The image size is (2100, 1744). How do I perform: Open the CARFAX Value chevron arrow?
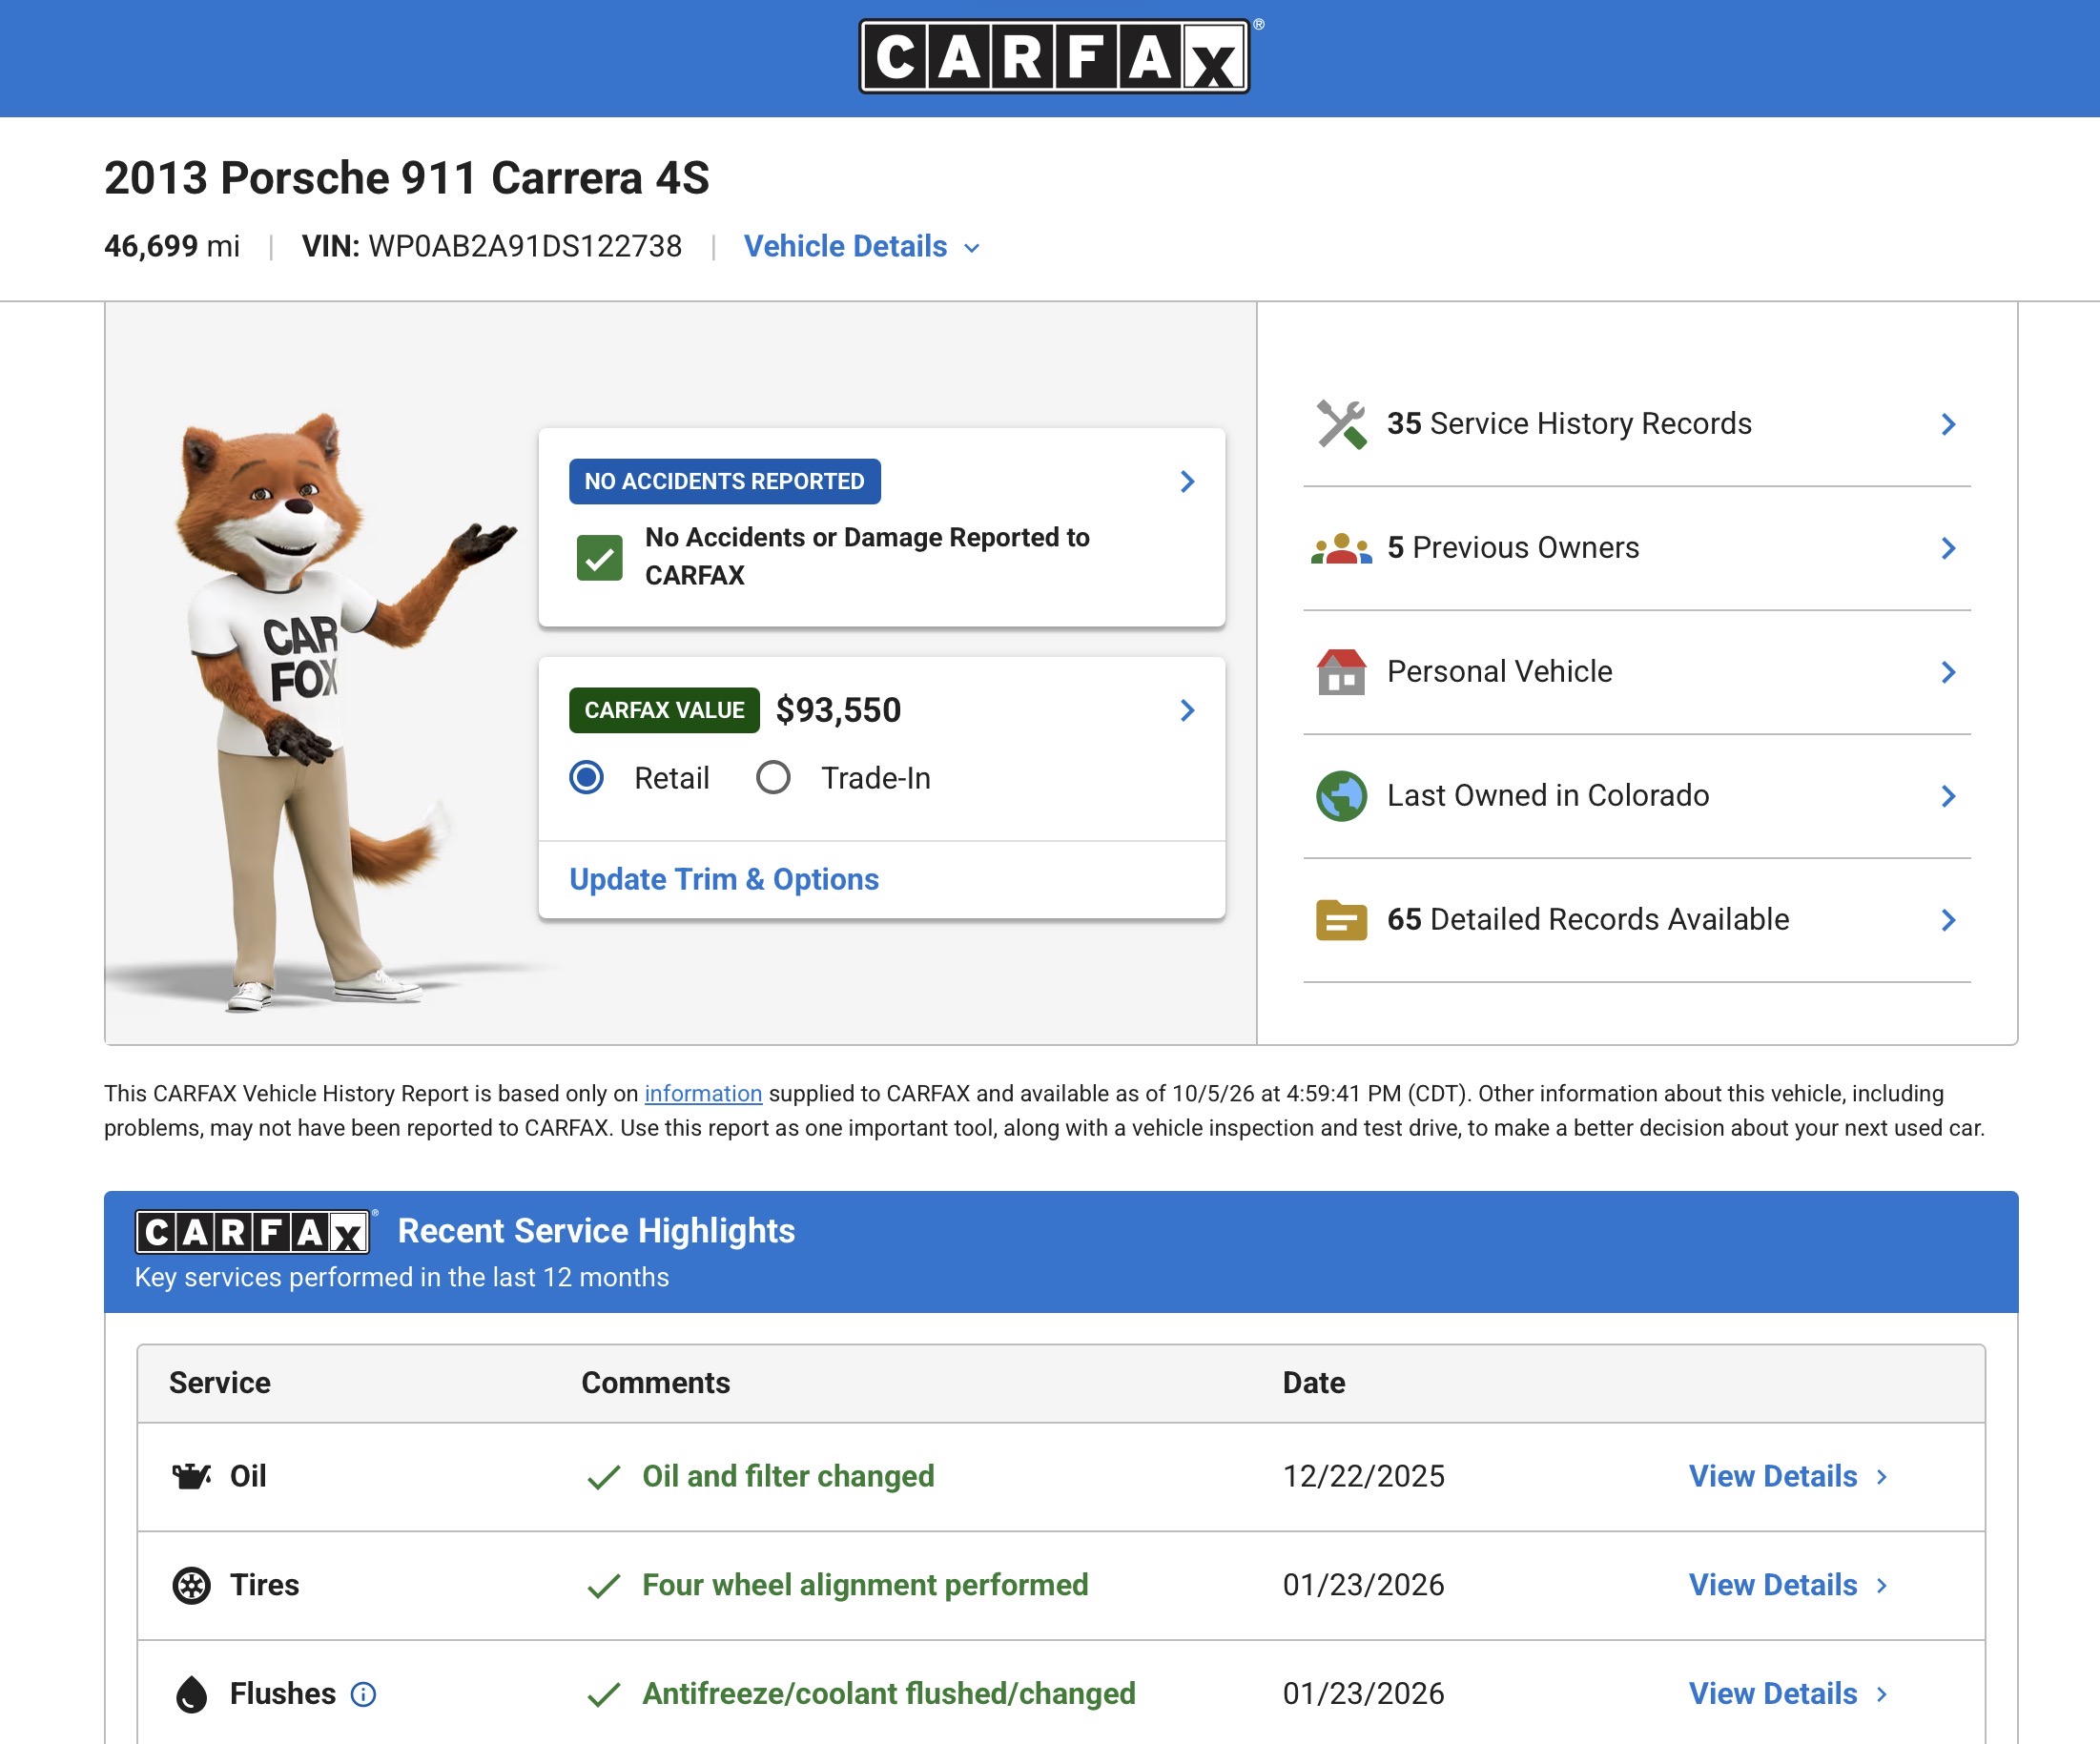tap(1187, 711)
